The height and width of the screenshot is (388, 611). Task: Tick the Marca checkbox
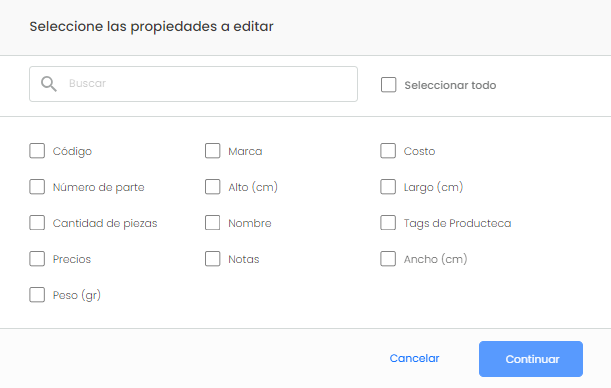(x=212, y=151)
